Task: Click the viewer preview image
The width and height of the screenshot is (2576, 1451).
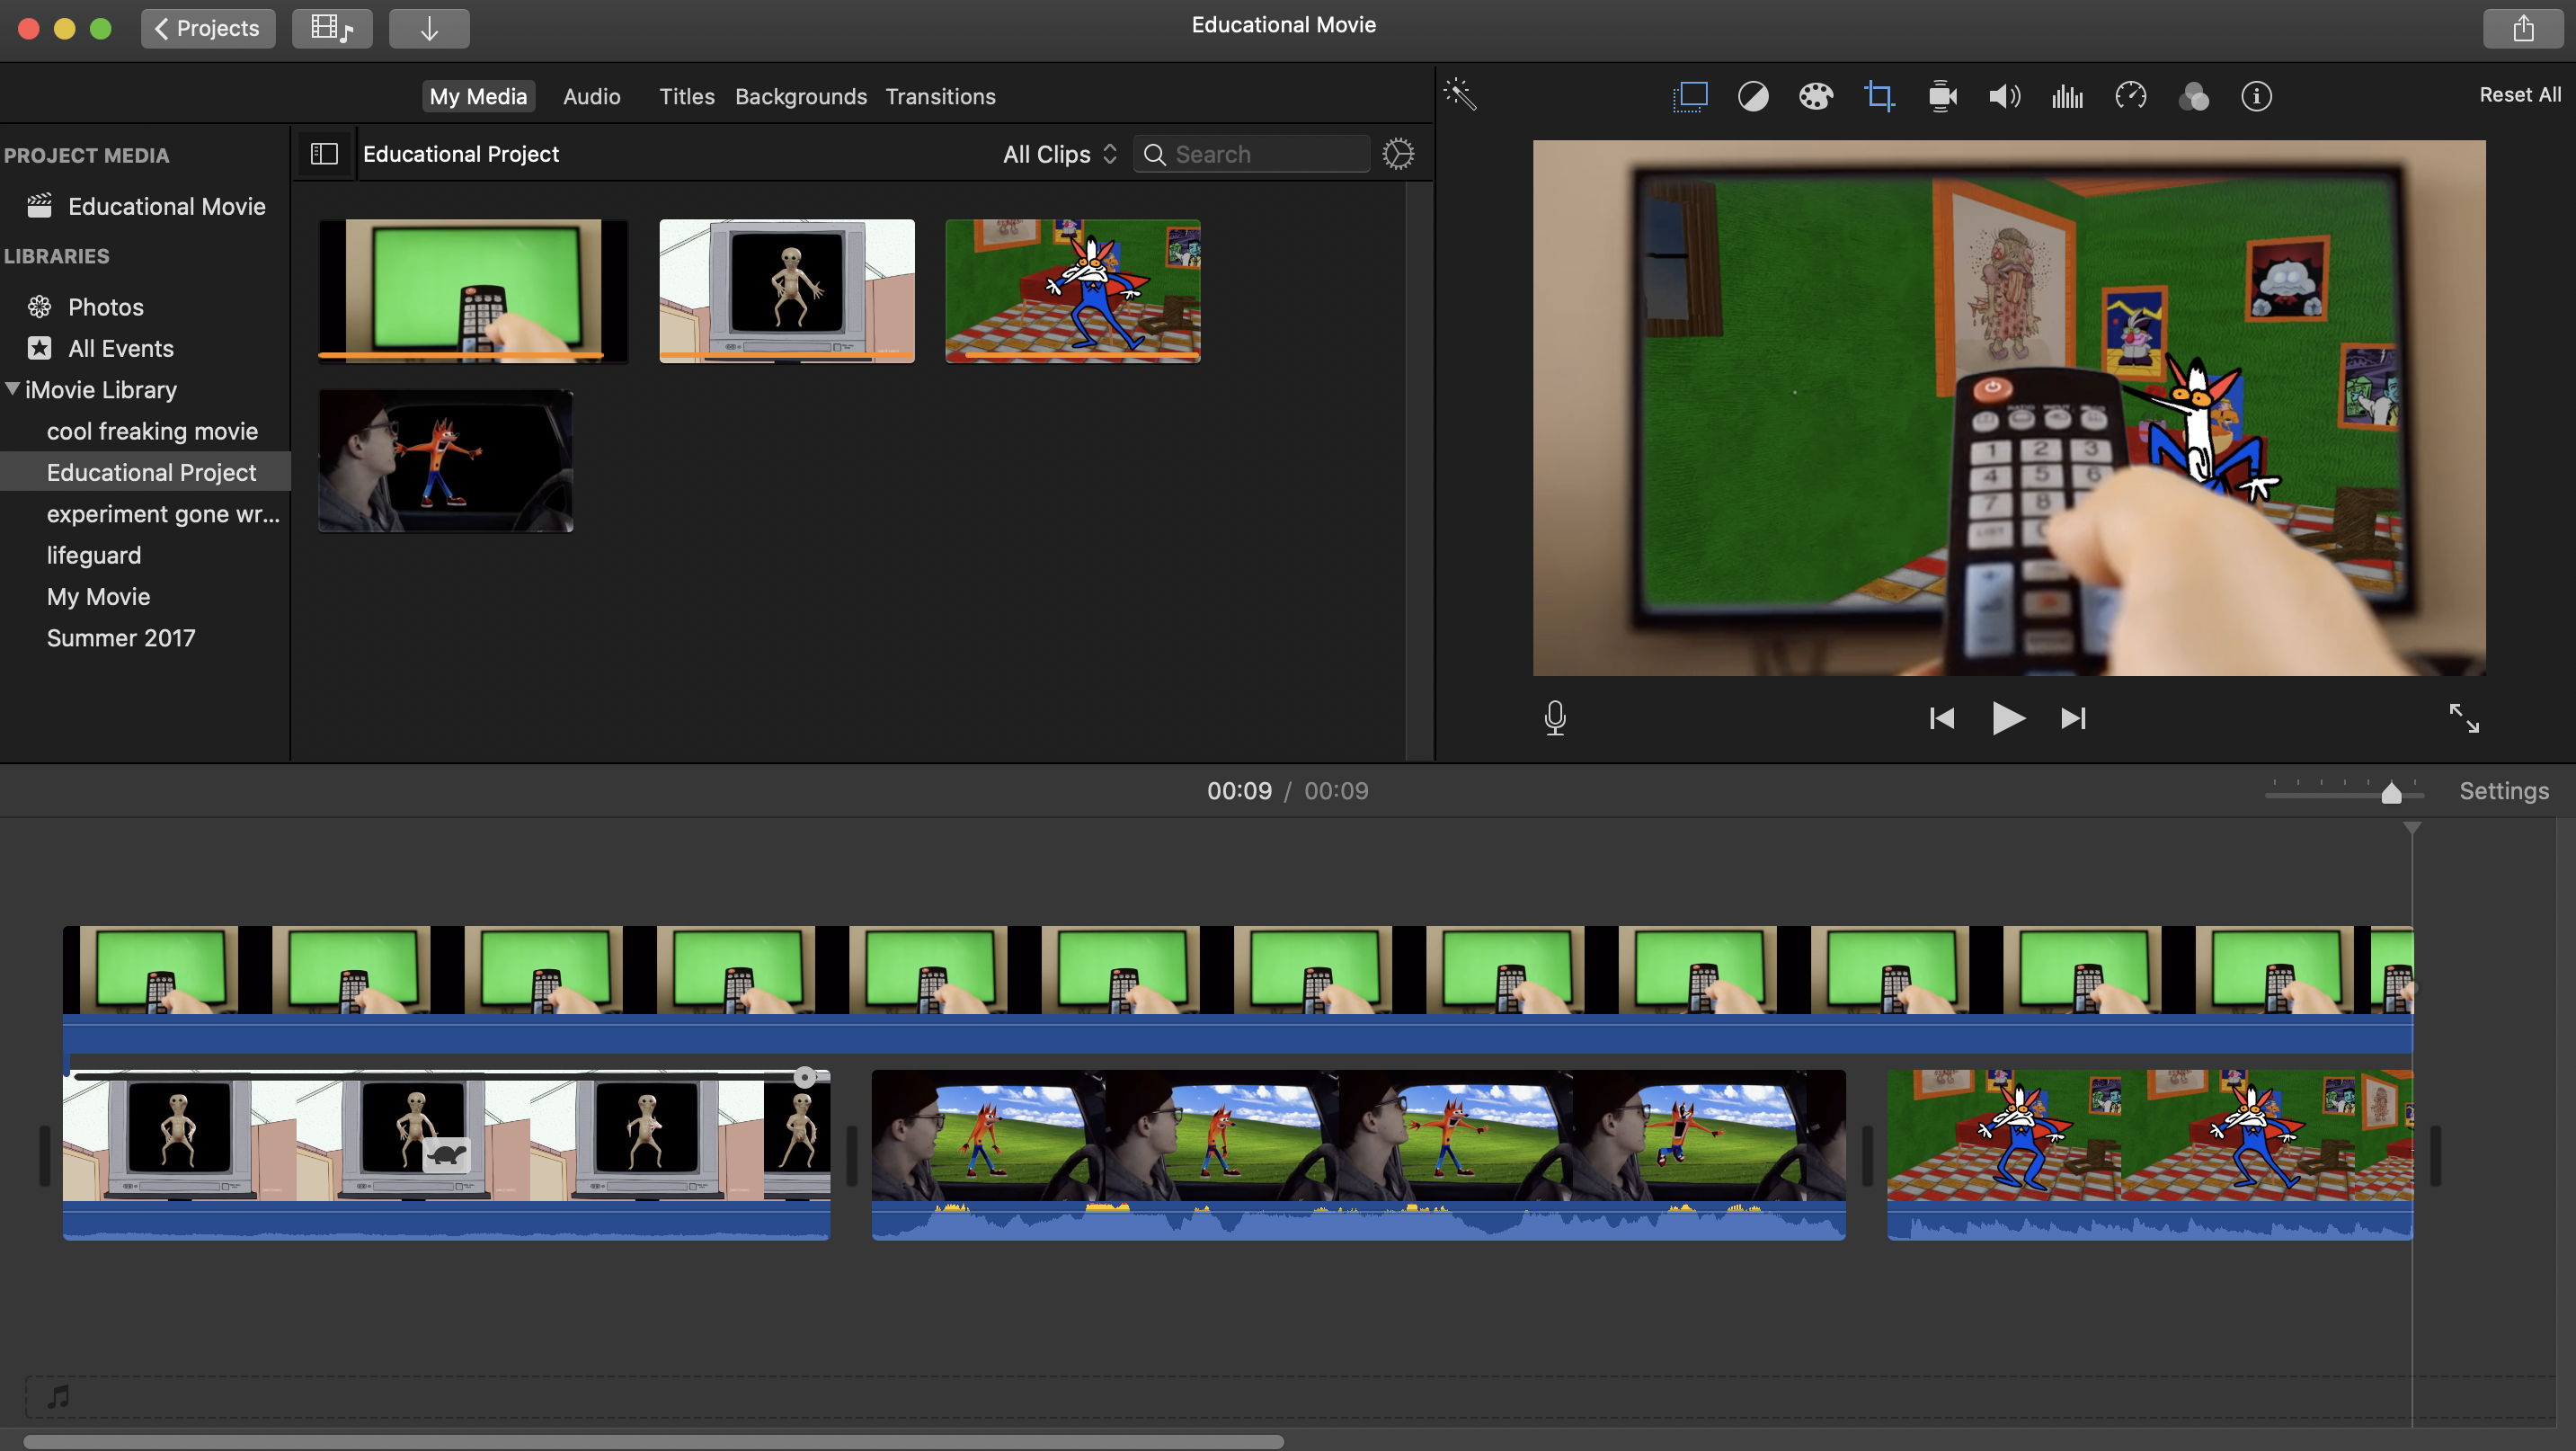Action: click(2009, 408)
